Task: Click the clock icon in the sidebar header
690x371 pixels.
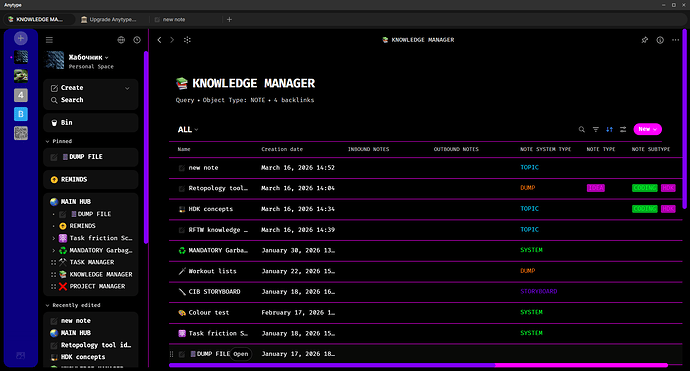Action: click(137, 40)
